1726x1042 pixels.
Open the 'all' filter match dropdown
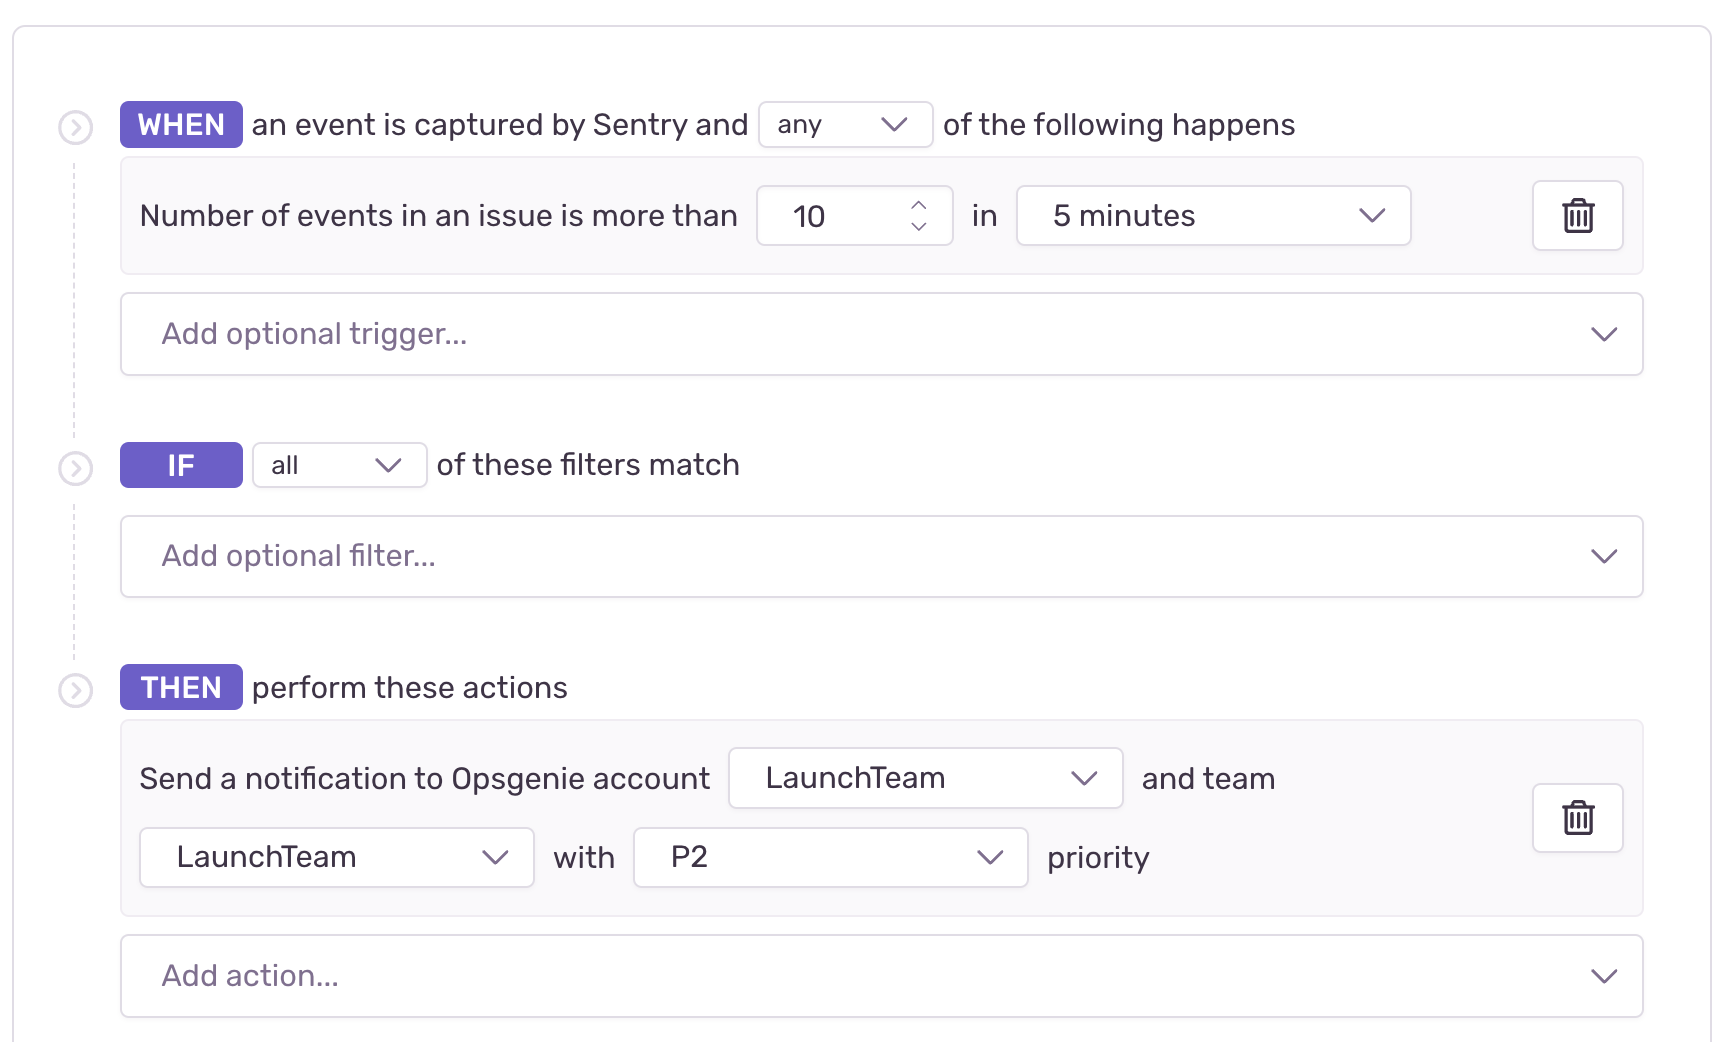tap(339, 465)
